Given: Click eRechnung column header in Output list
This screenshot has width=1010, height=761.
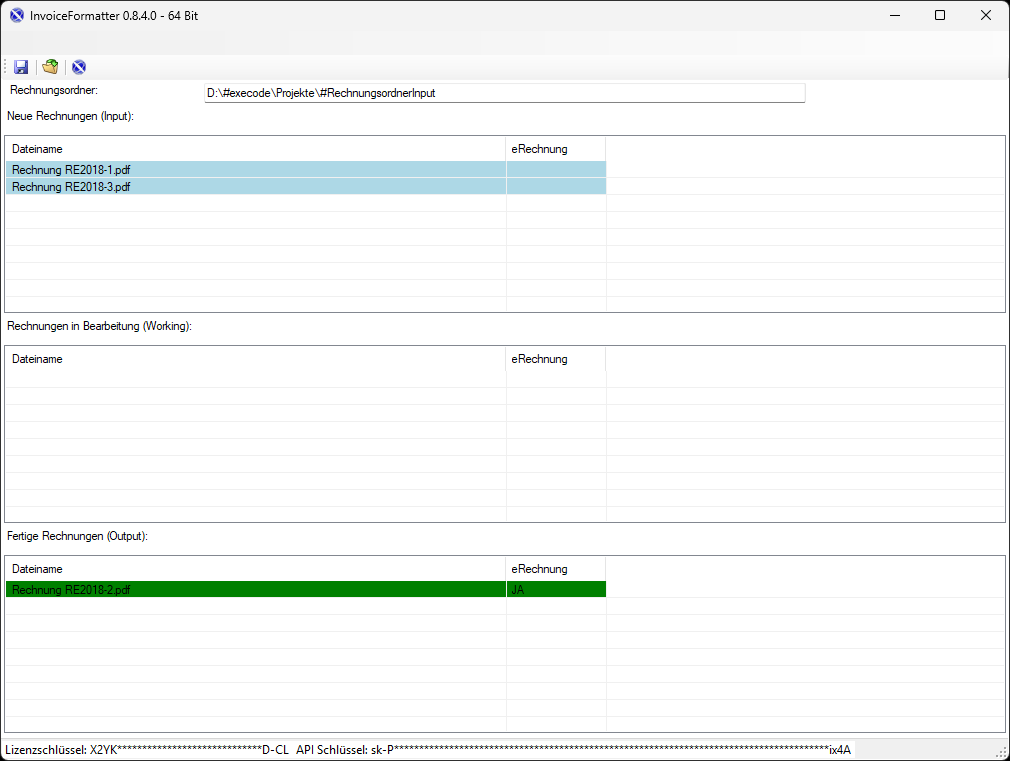Looking at the screenshot, I should click(539, 569).
